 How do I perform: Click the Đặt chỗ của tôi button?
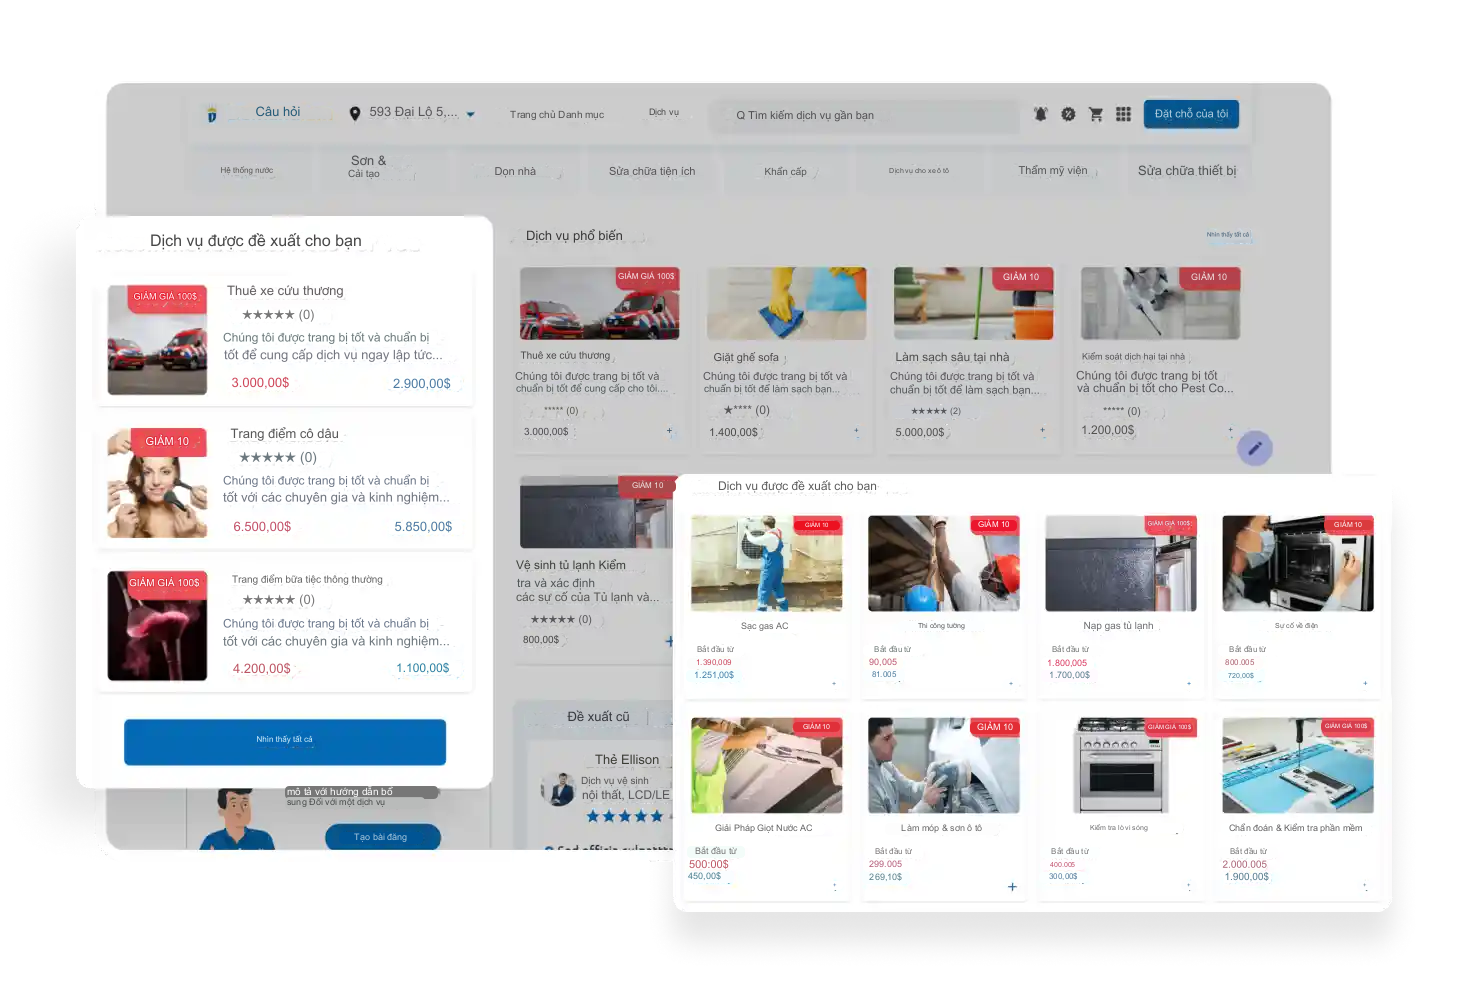pyautogui.click(x=1191, y=114)
